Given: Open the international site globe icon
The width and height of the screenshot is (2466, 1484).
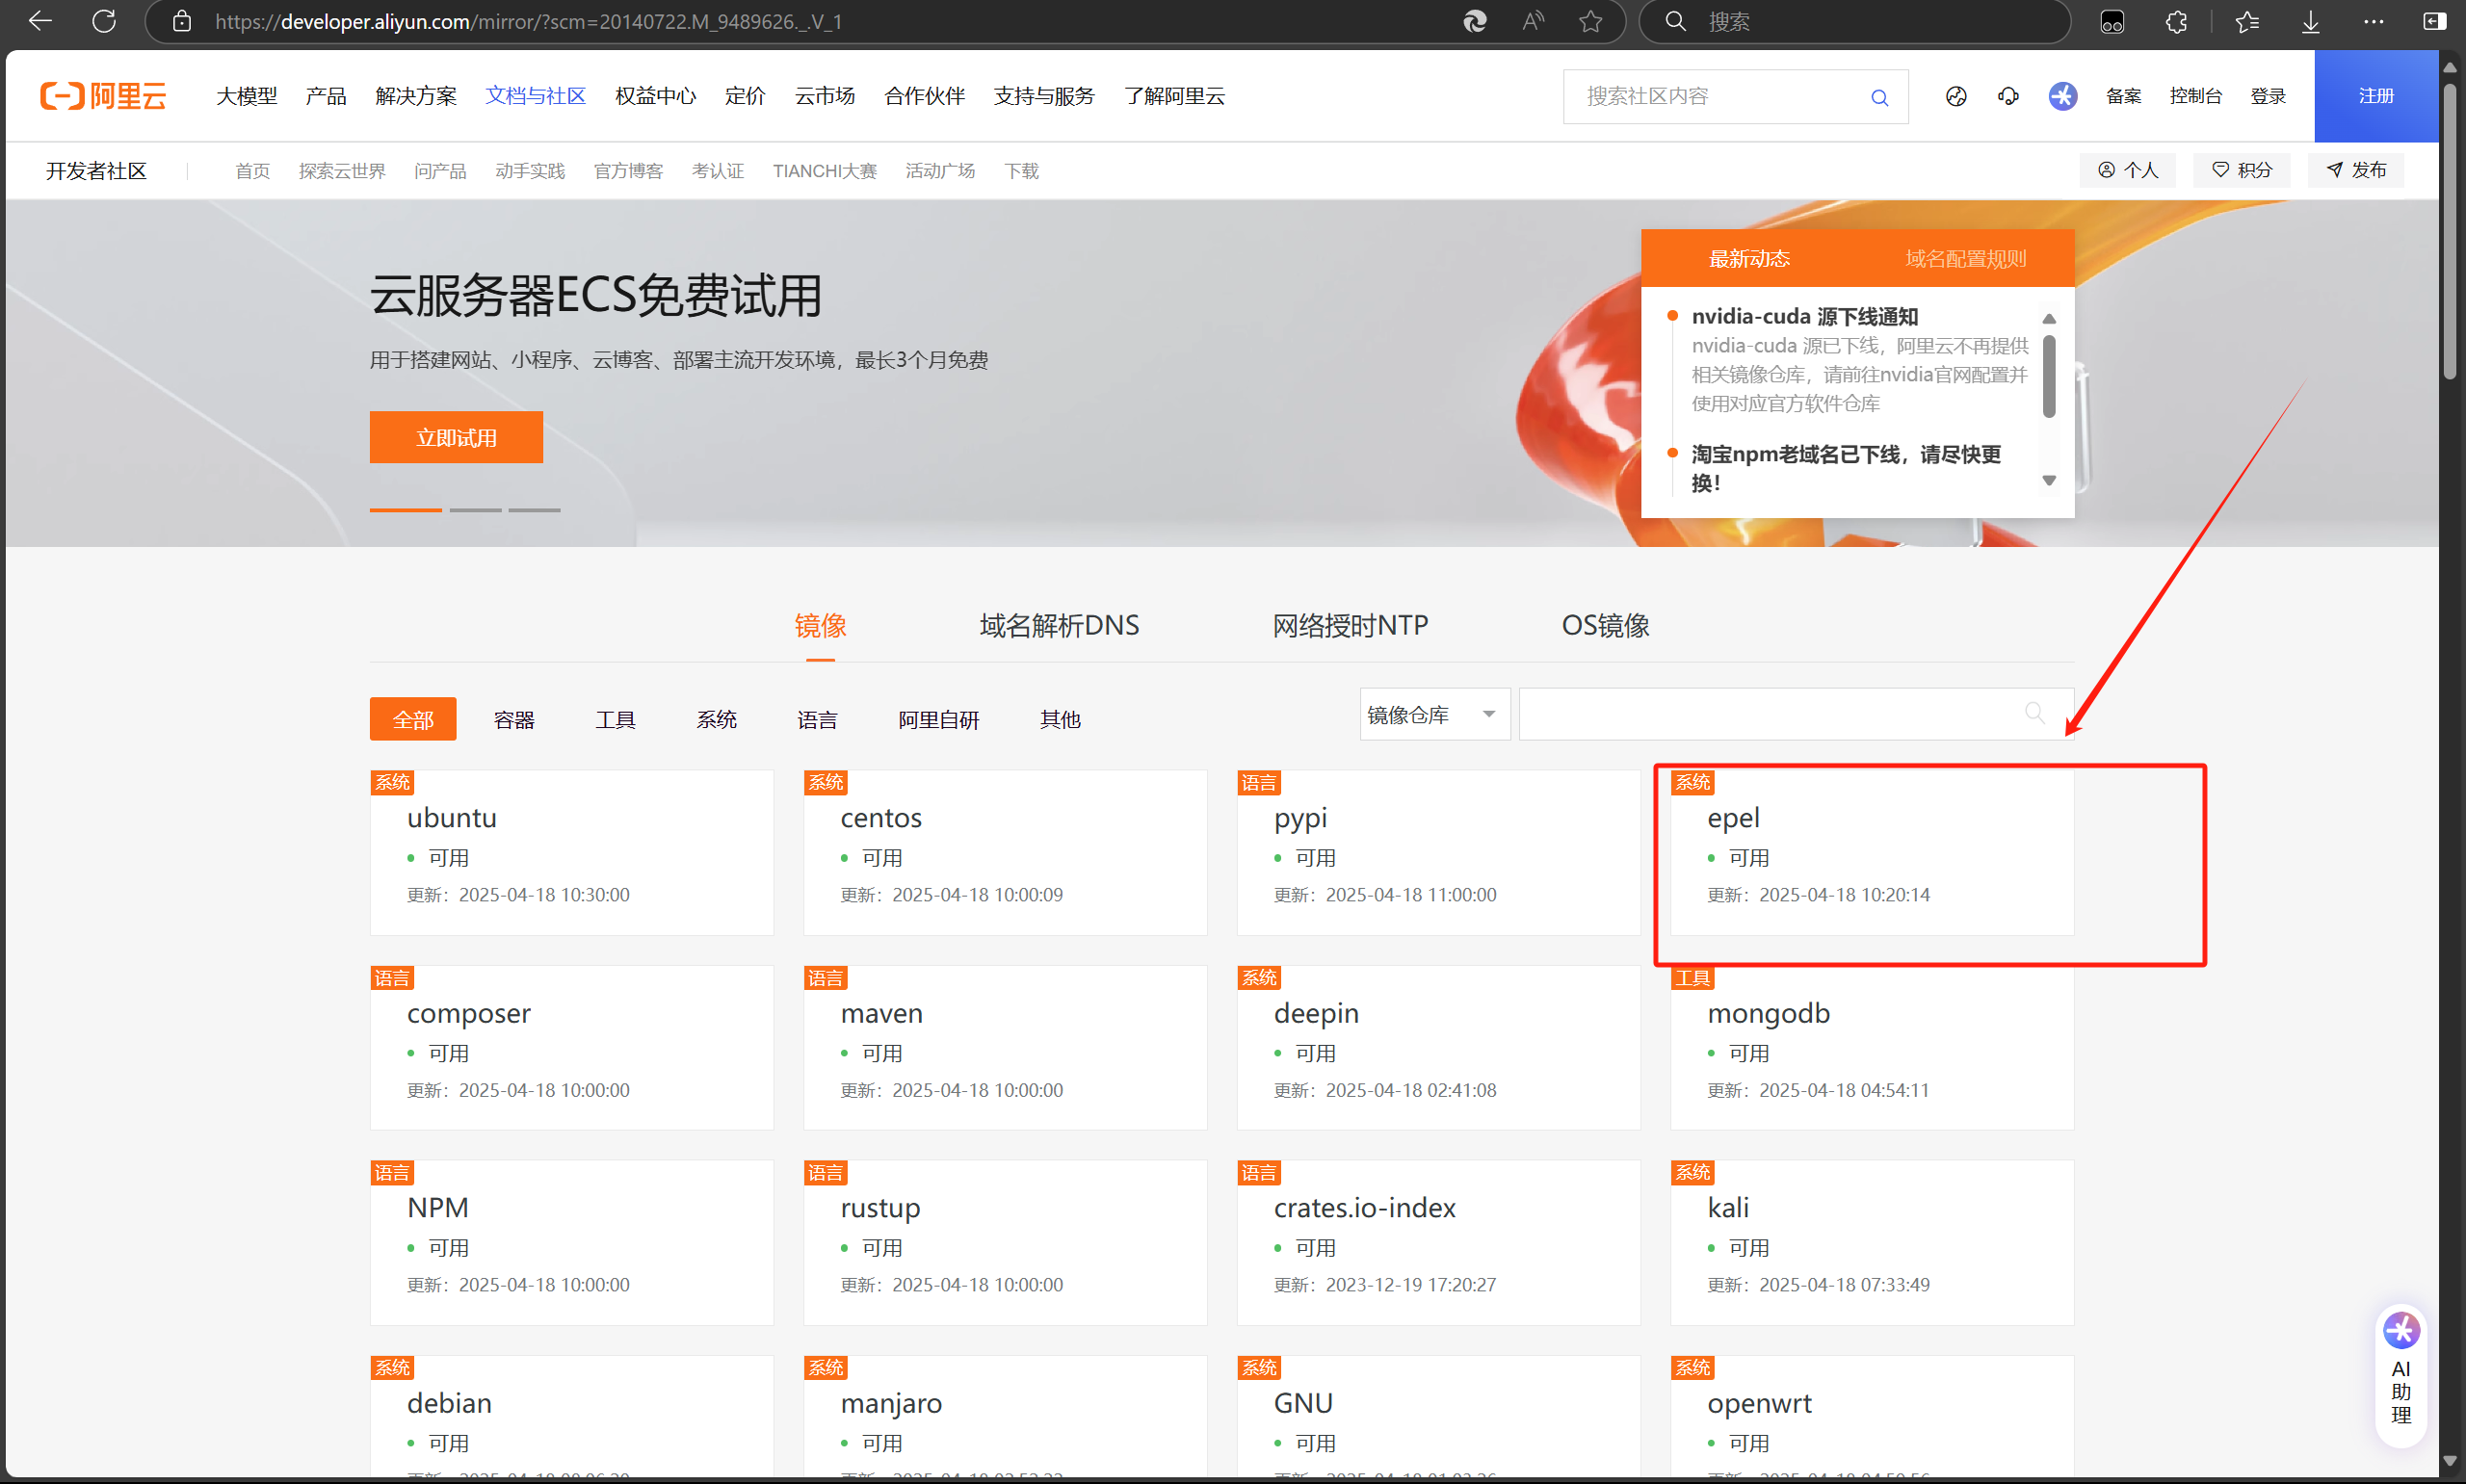Looking at the screenshot, I should 1956,96.
